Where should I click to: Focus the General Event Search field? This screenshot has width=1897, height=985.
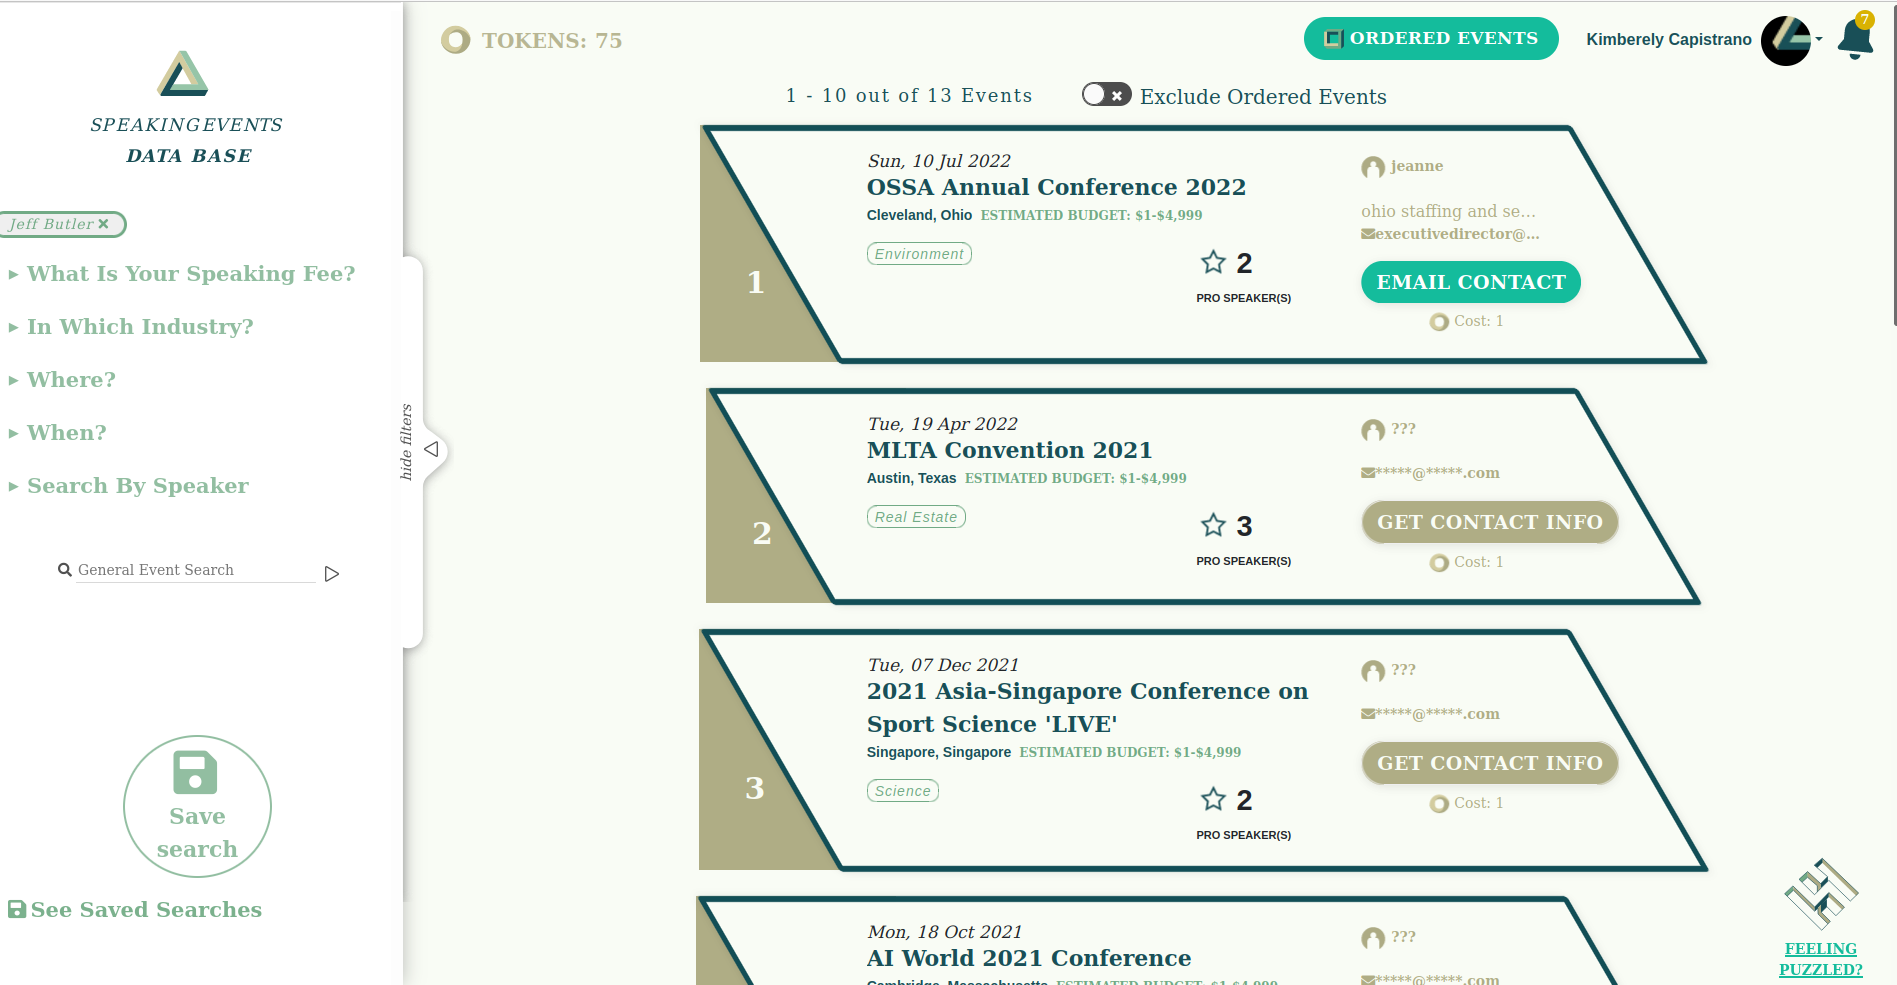coord(195,570)
